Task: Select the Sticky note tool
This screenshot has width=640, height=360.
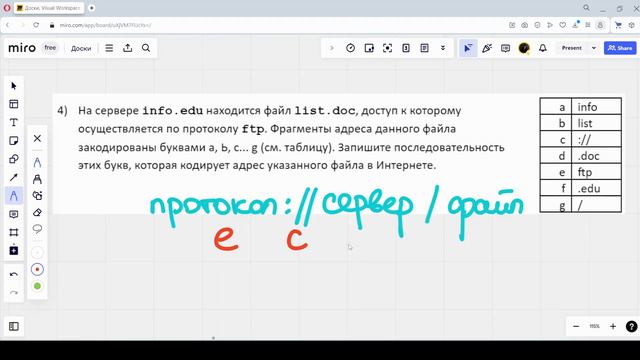Action: pos(14,141)
